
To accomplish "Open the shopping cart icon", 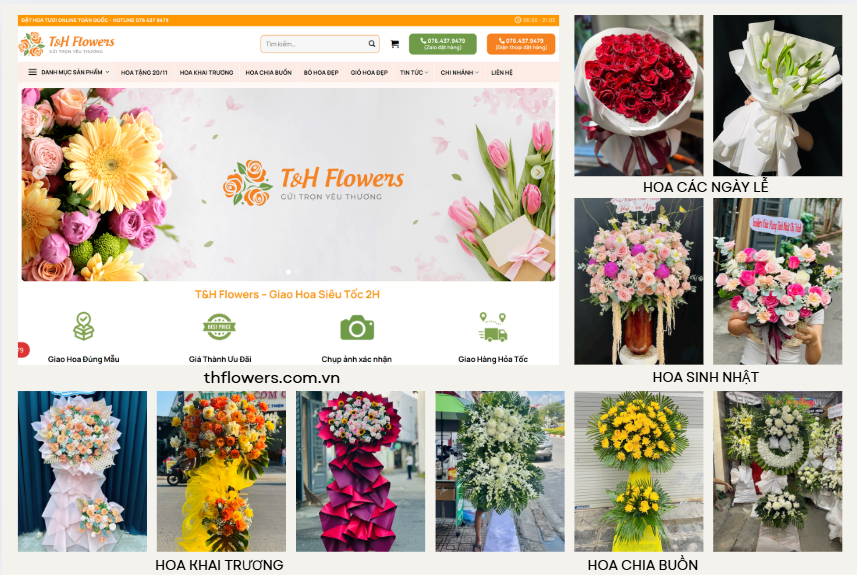I will [395, 44].
